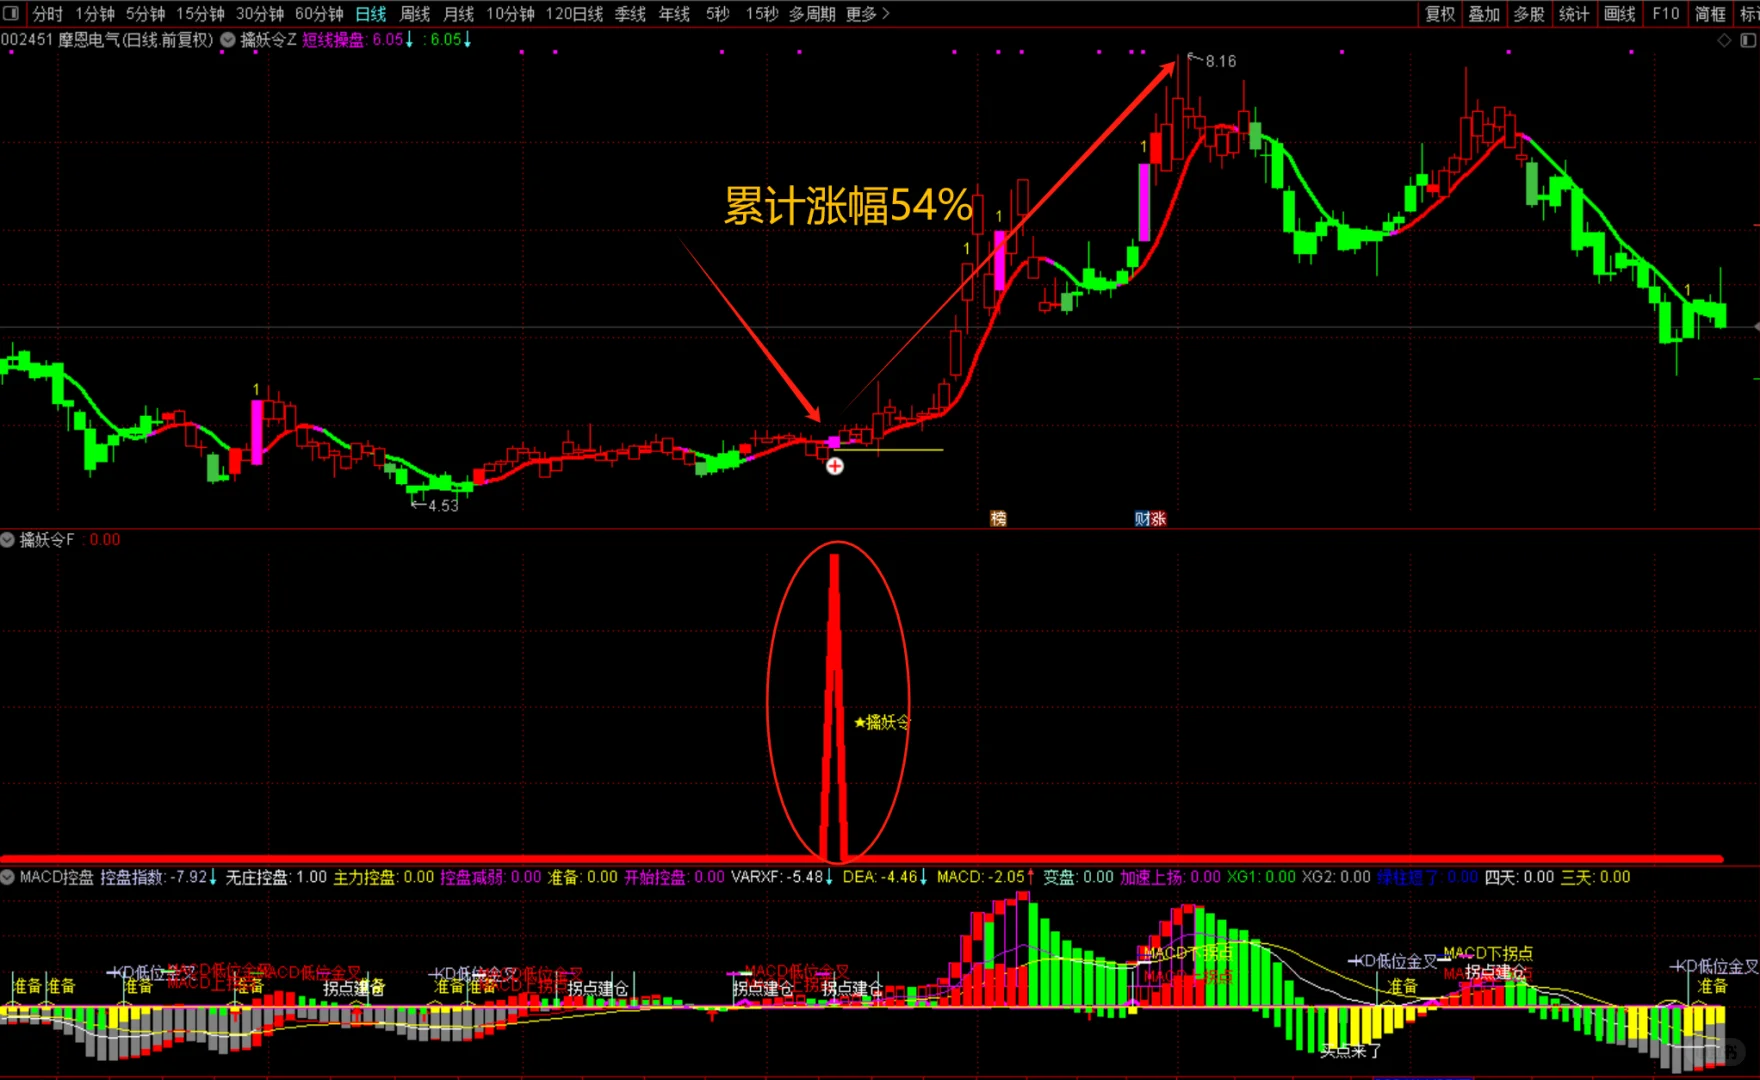Expand the 更多 periods menu
Screen dimensions: 1760x1080
pos(868,14)
